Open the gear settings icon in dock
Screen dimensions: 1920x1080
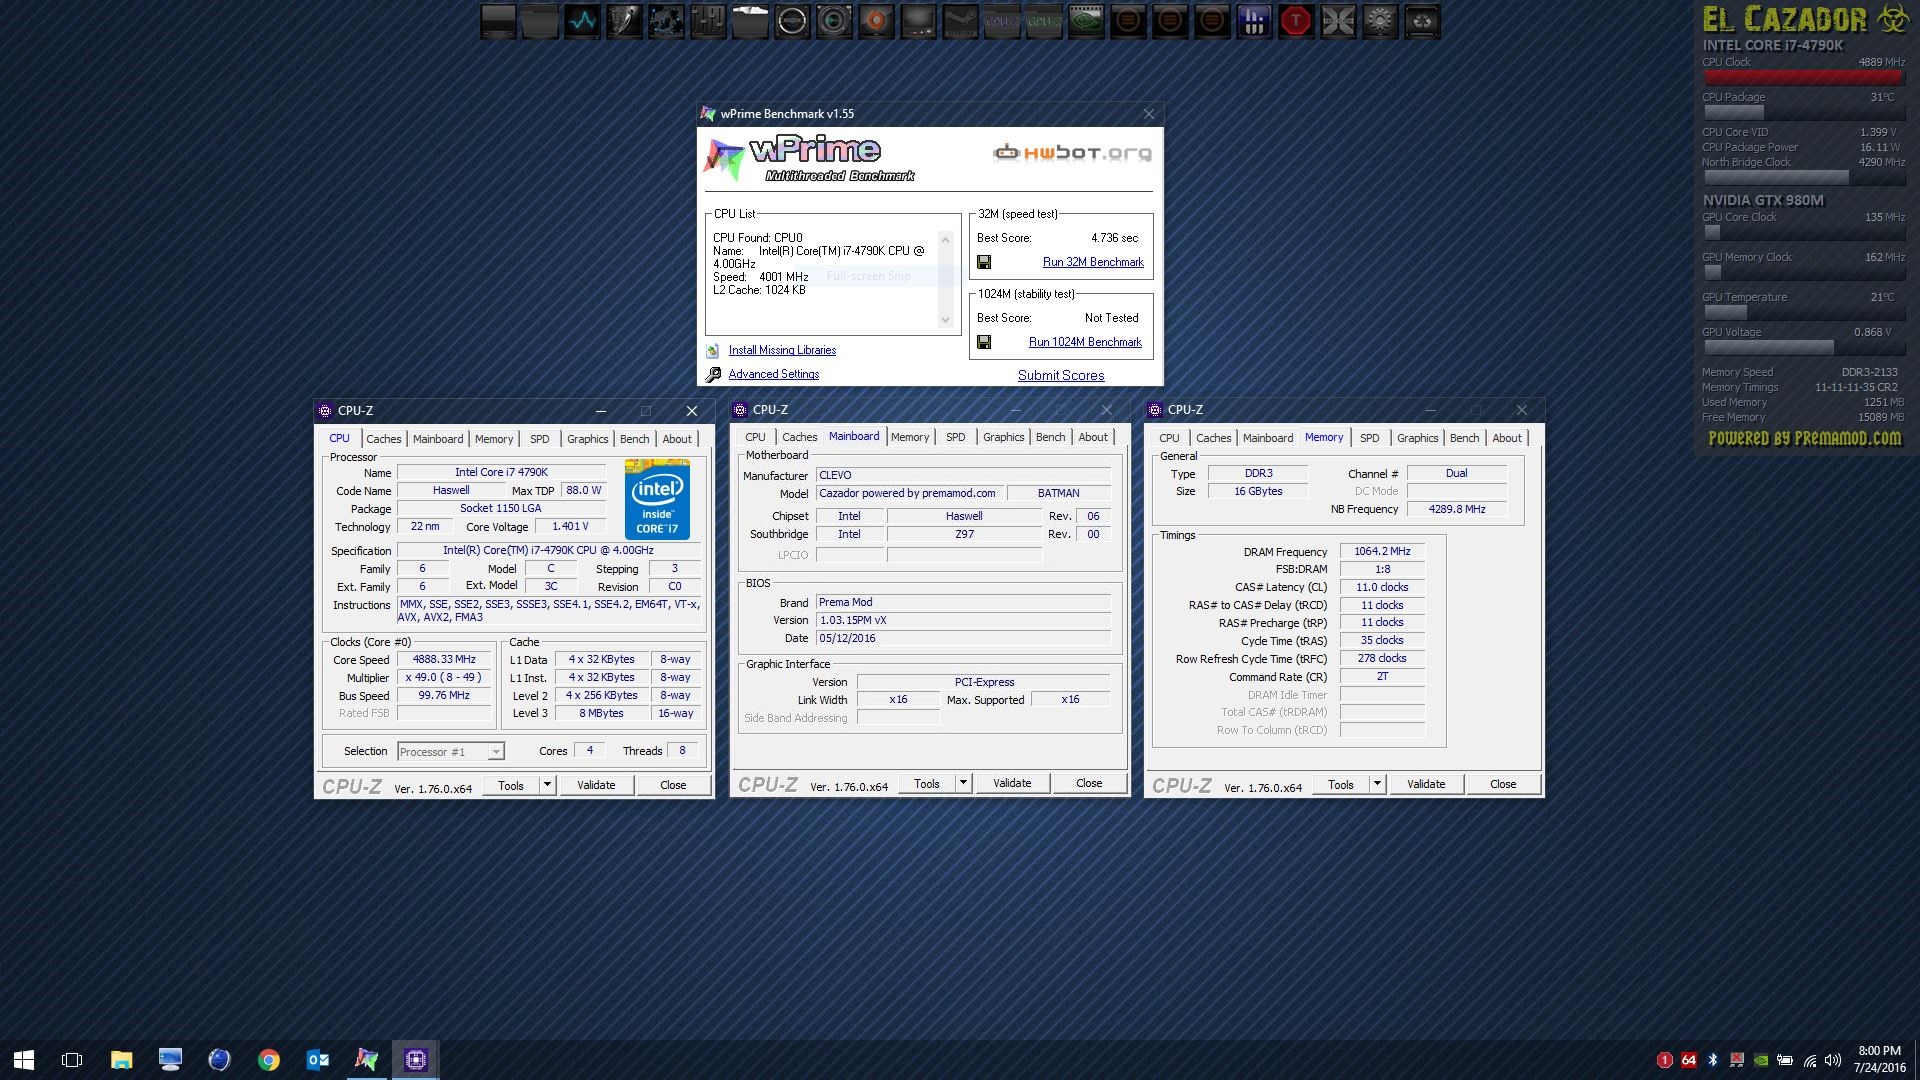(x=1380, y=20)
